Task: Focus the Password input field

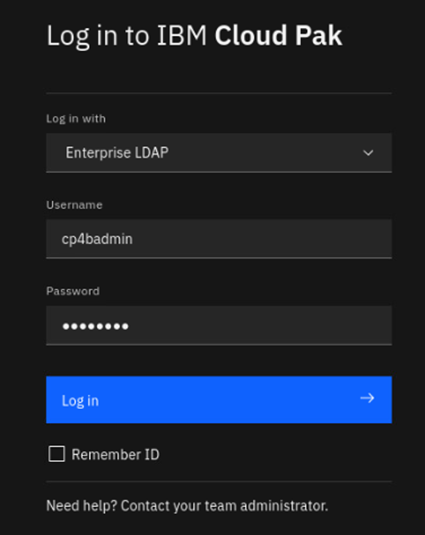Action: coord(219,326)
